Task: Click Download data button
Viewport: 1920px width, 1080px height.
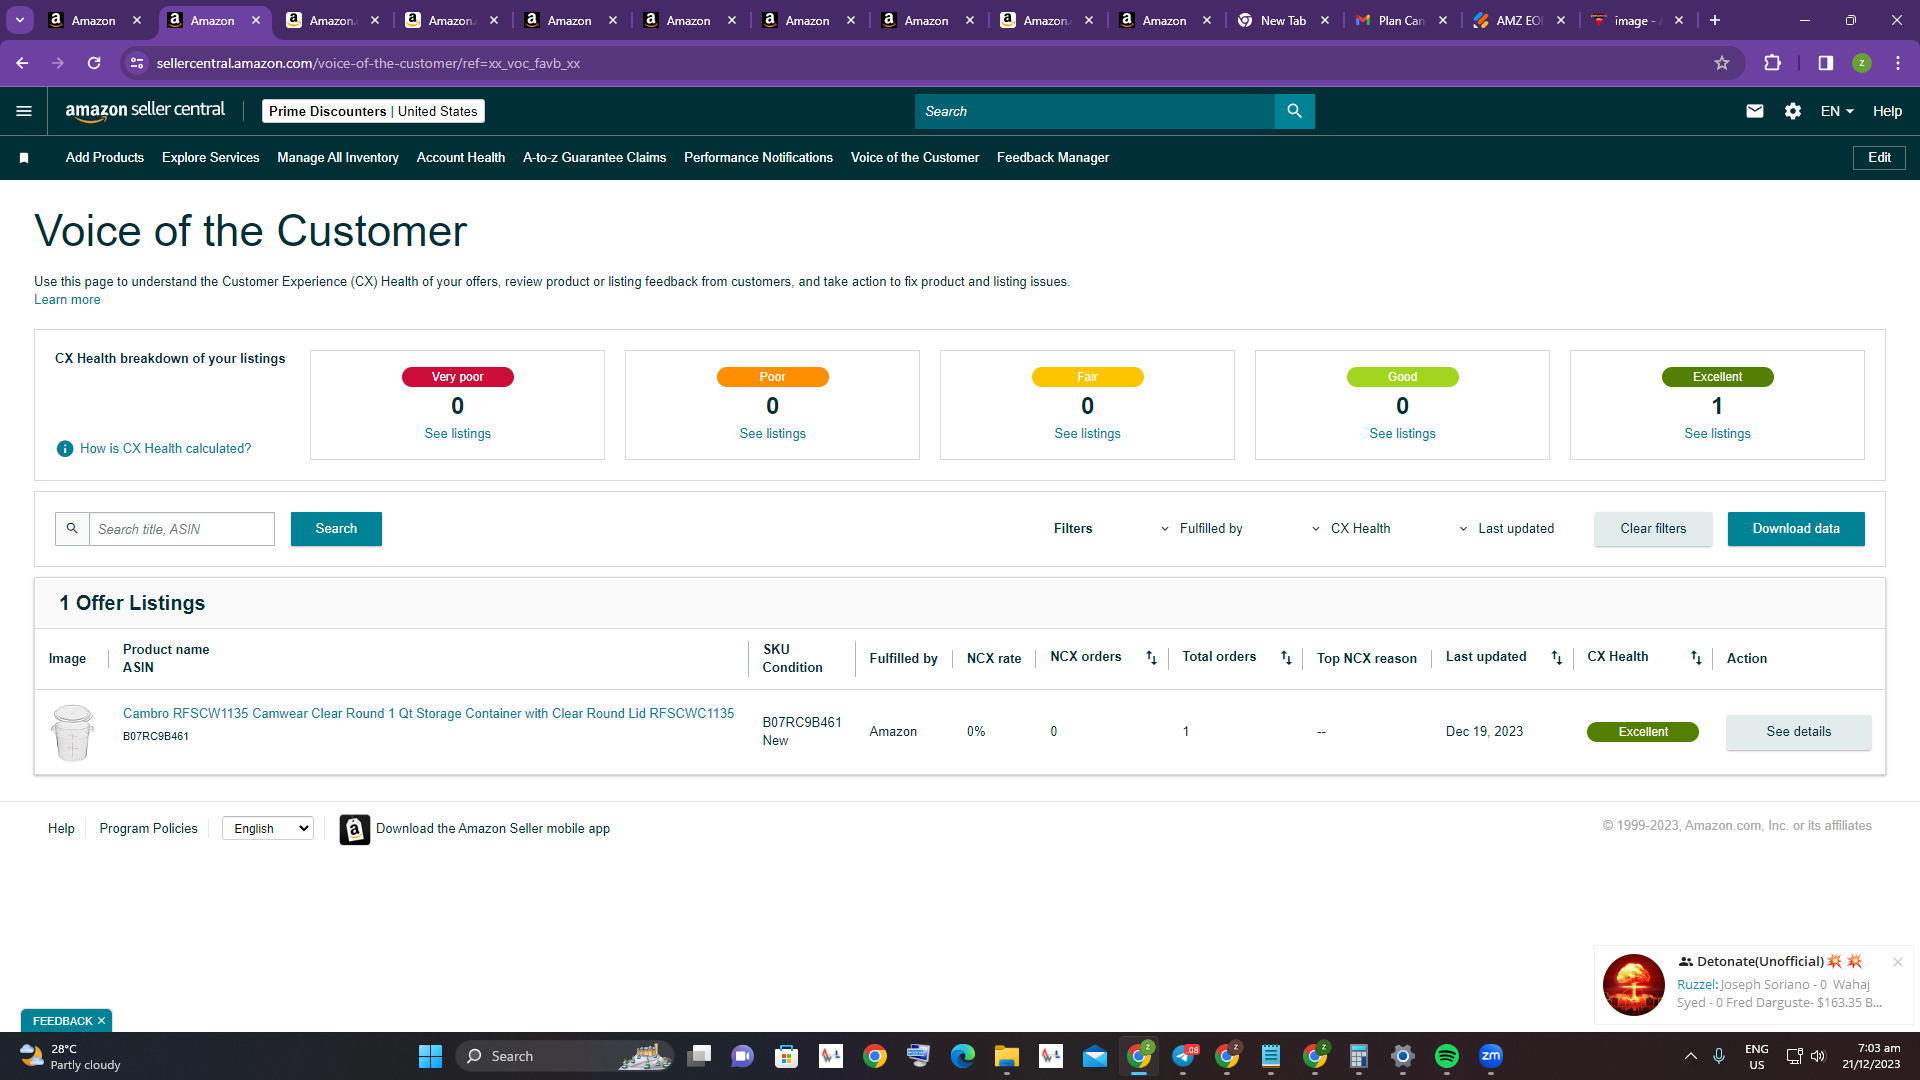Action: 1796,529
